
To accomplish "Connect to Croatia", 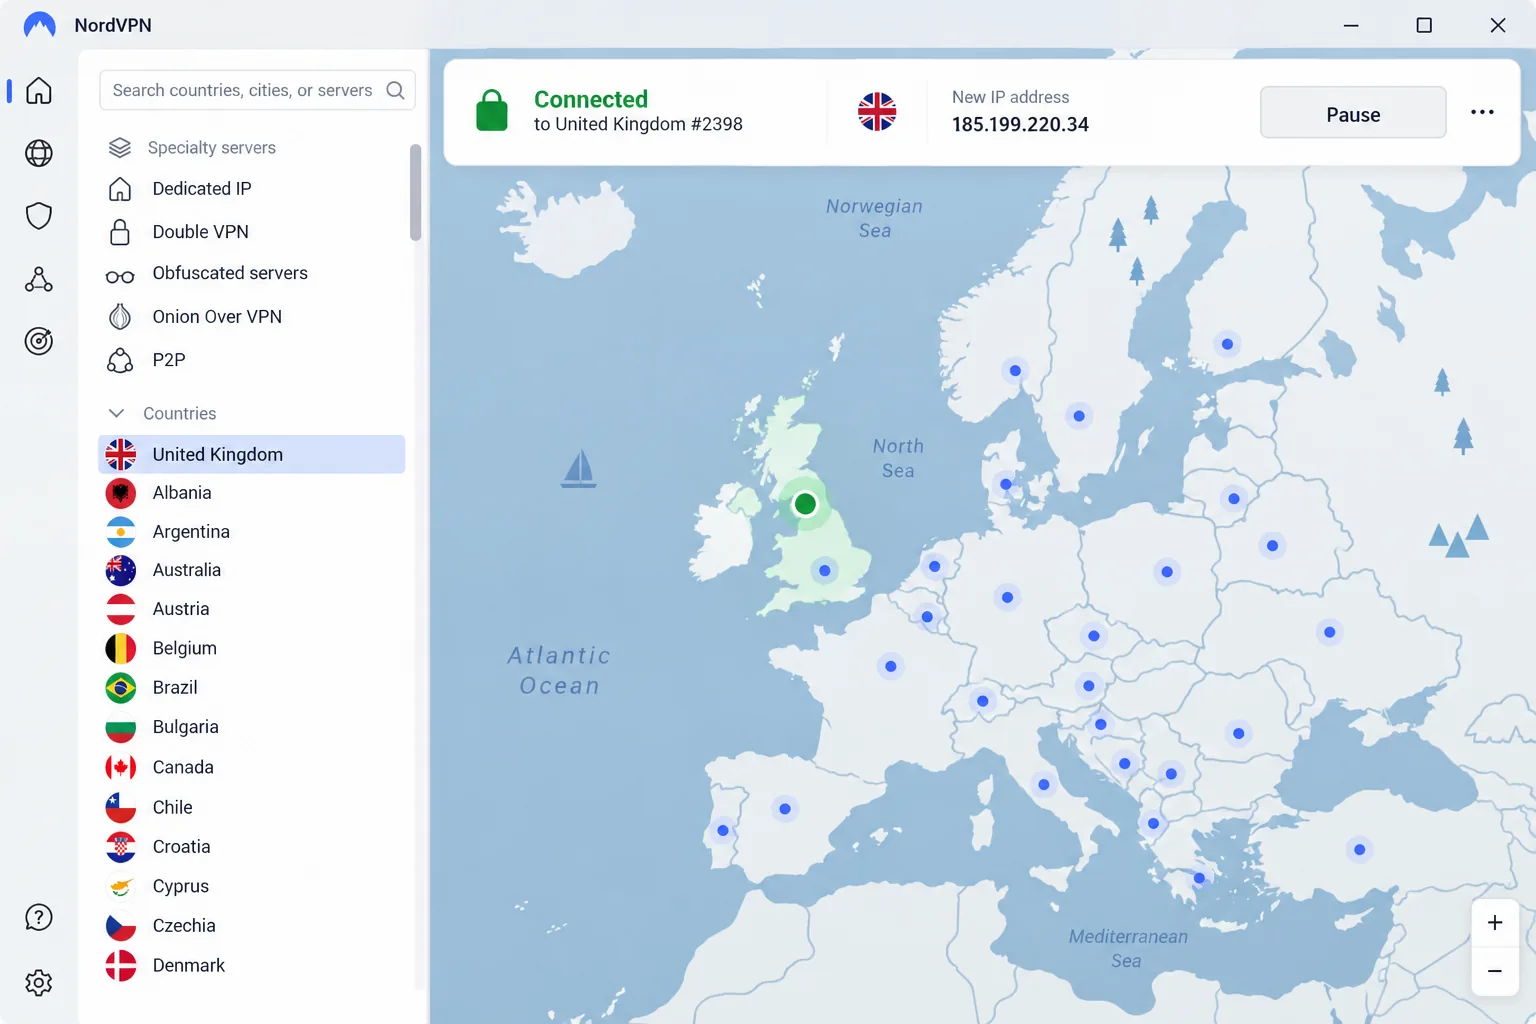I will [252, 846].
